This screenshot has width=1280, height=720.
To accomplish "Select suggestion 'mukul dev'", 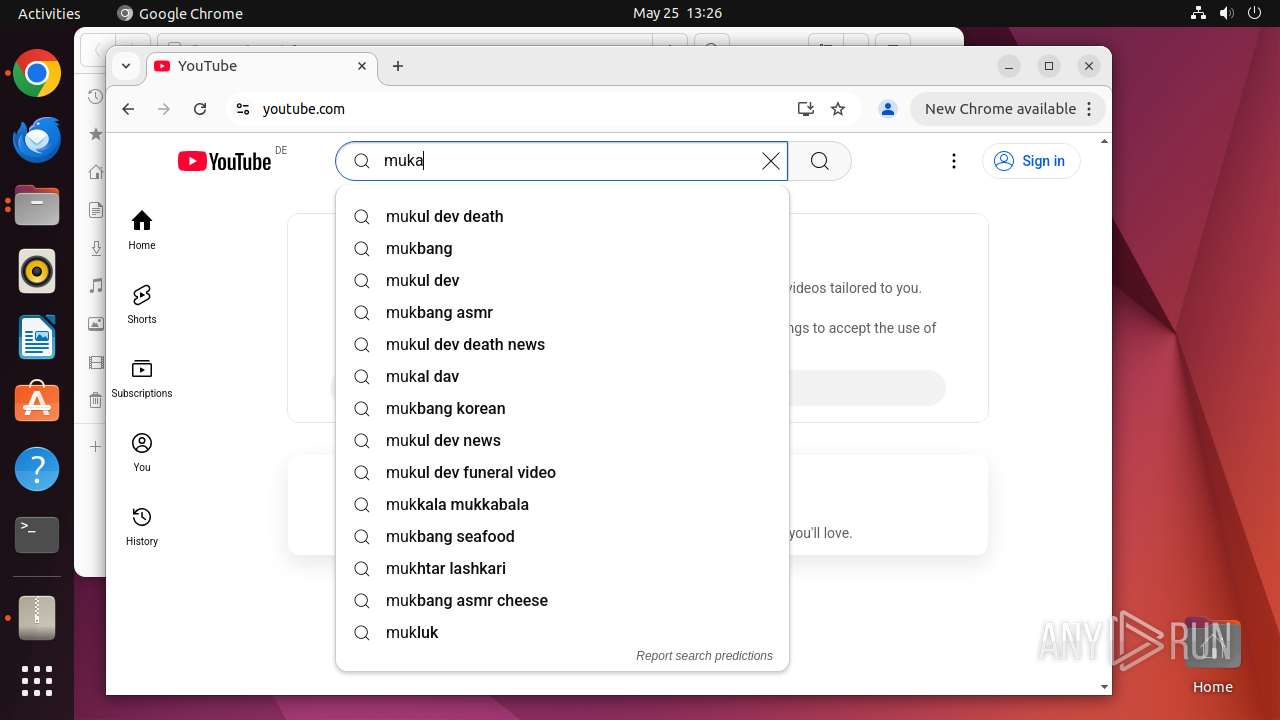I will click(x=562, y=280).
